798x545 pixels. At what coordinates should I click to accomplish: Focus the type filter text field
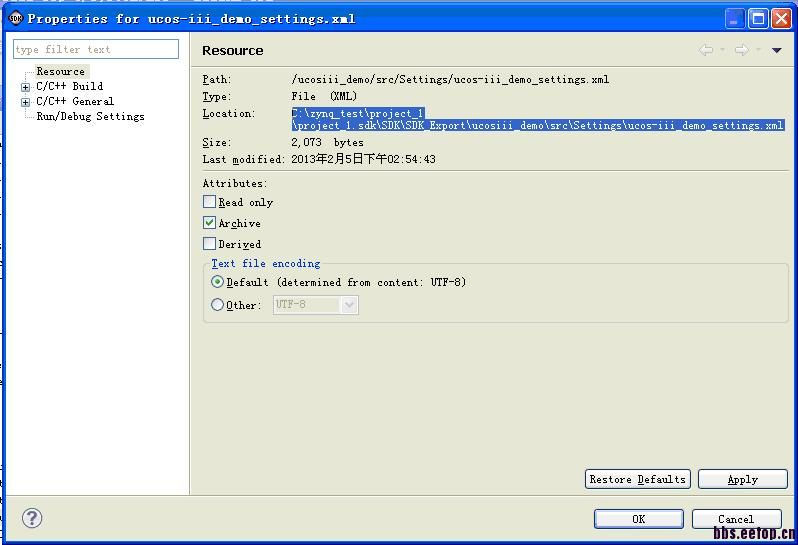point(96,49)
